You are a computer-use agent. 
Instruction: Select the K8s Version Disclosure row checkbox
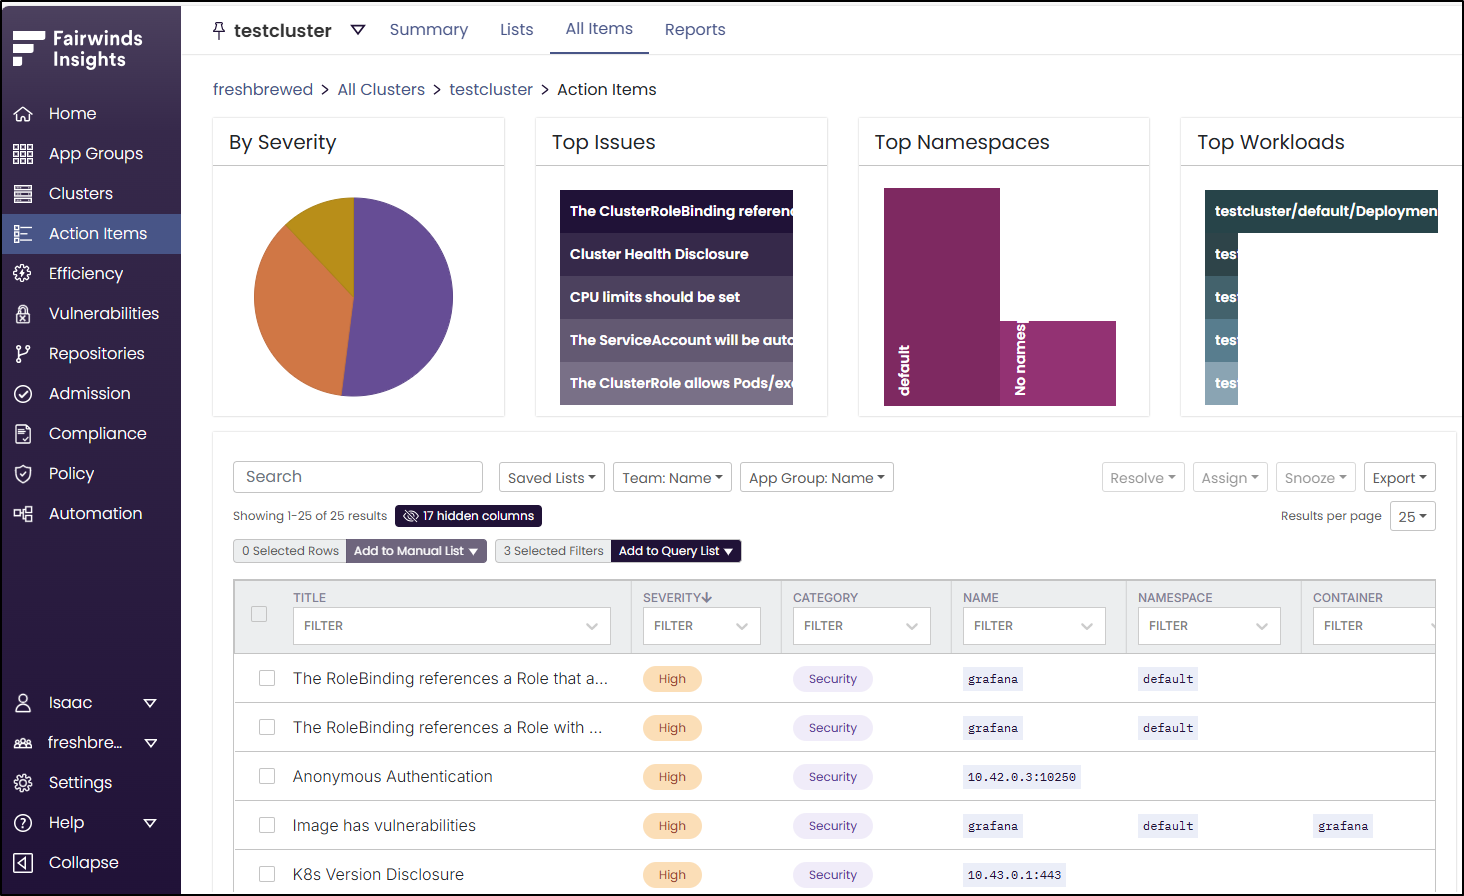[x=267, y=874]
